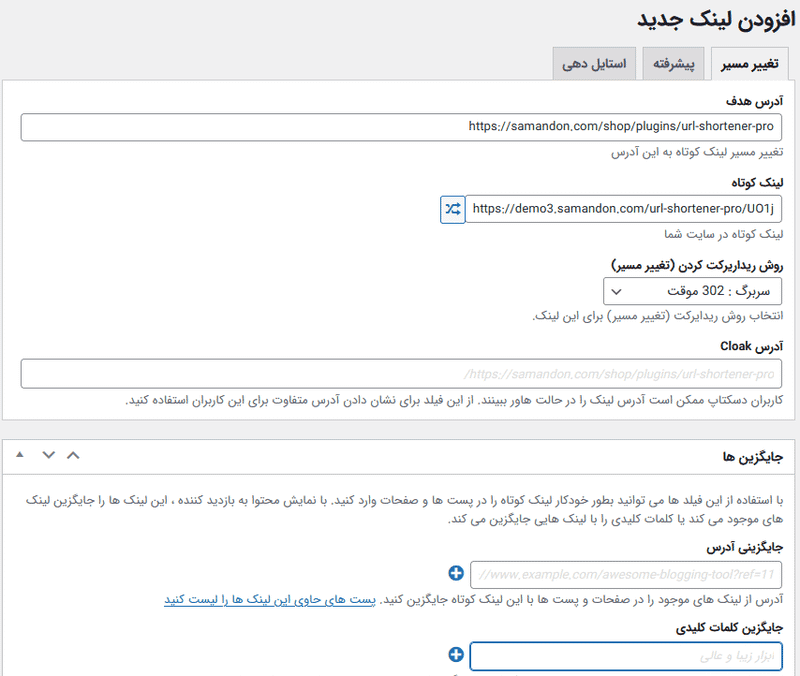Move جایگزین ها panel down with down chevron
Screen dimensions: 800x676
point(48,455)
